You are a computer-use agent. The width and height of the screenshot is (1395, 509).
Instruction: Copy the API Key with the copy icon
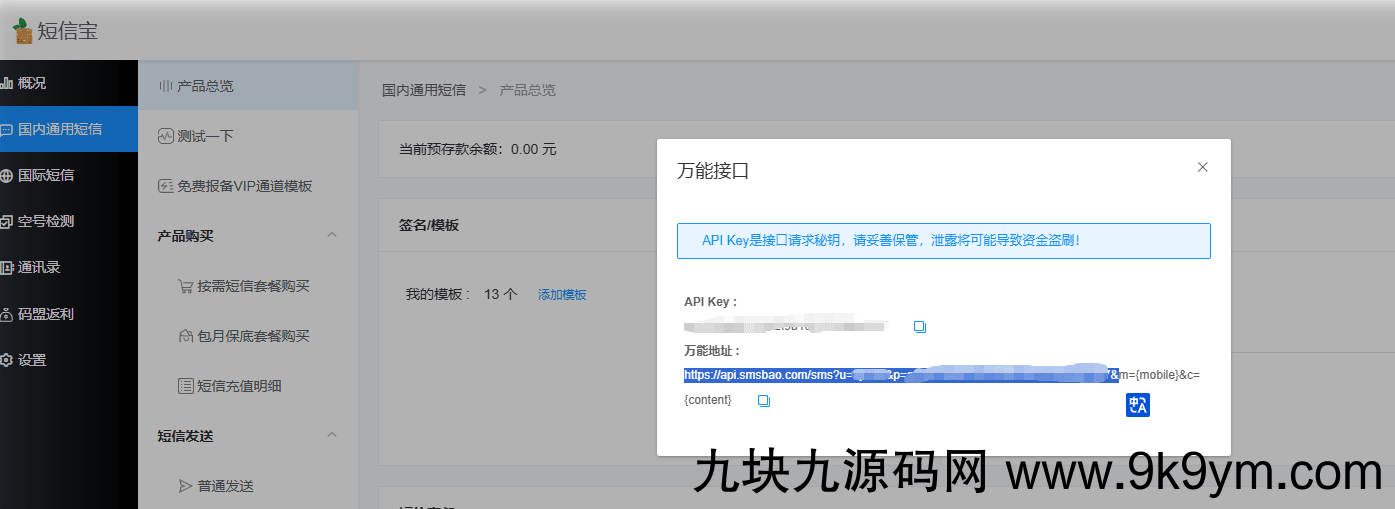pyautogui.click(x=920, y=327)
